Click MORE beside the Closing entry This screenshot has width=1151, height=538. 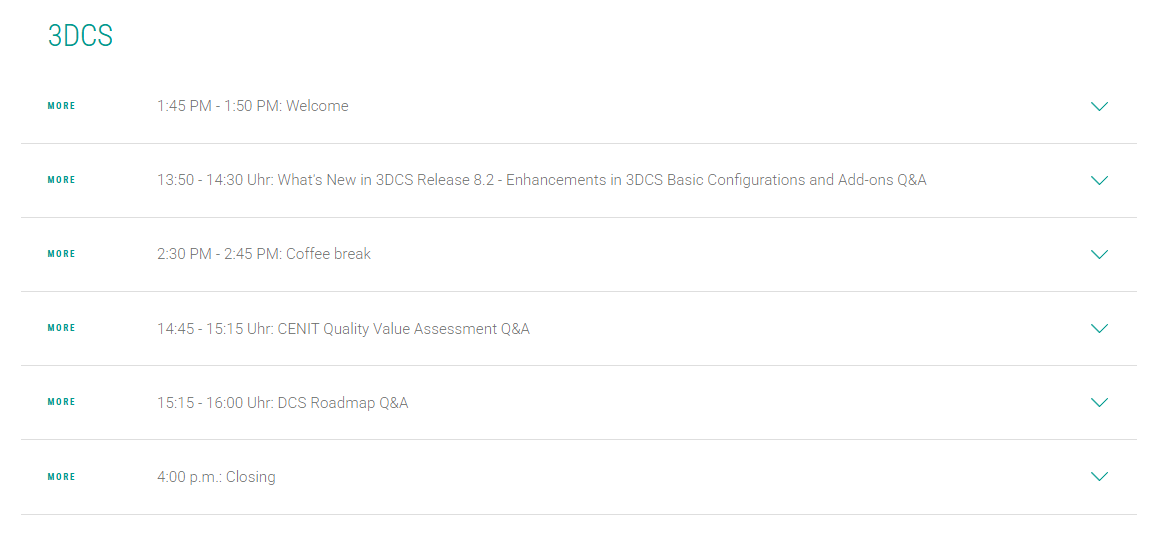tap(62, 477)
